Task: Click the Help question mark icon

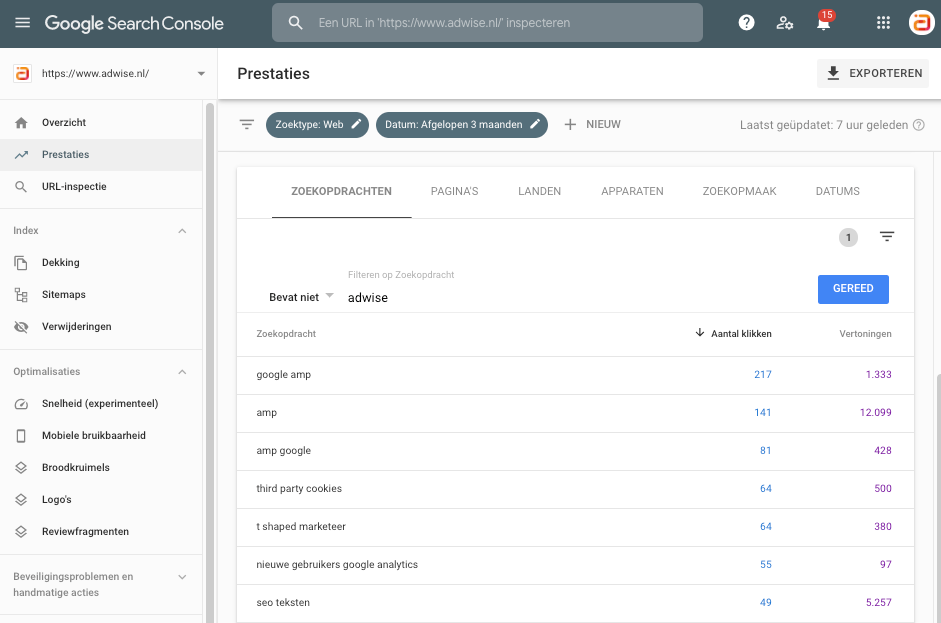Action: [x=746, y=23]
